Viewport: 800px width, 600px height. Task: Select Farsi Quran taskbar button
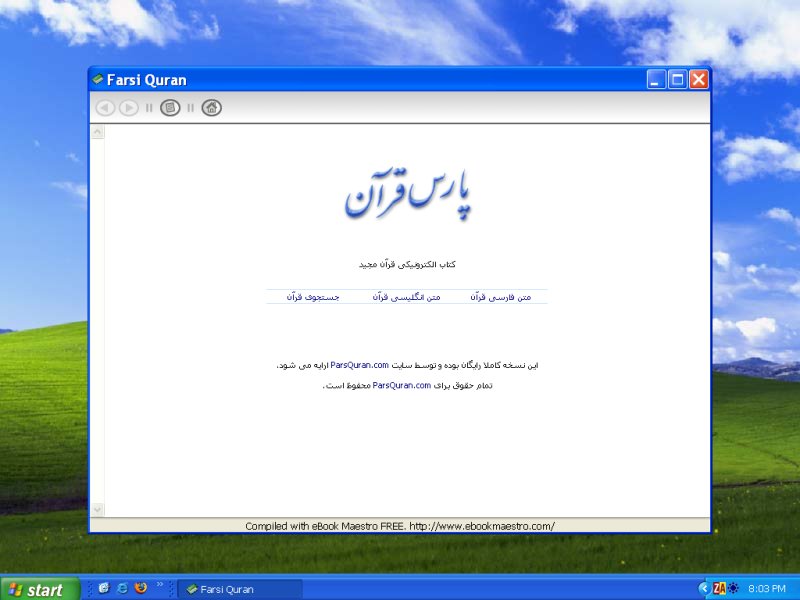239,589
